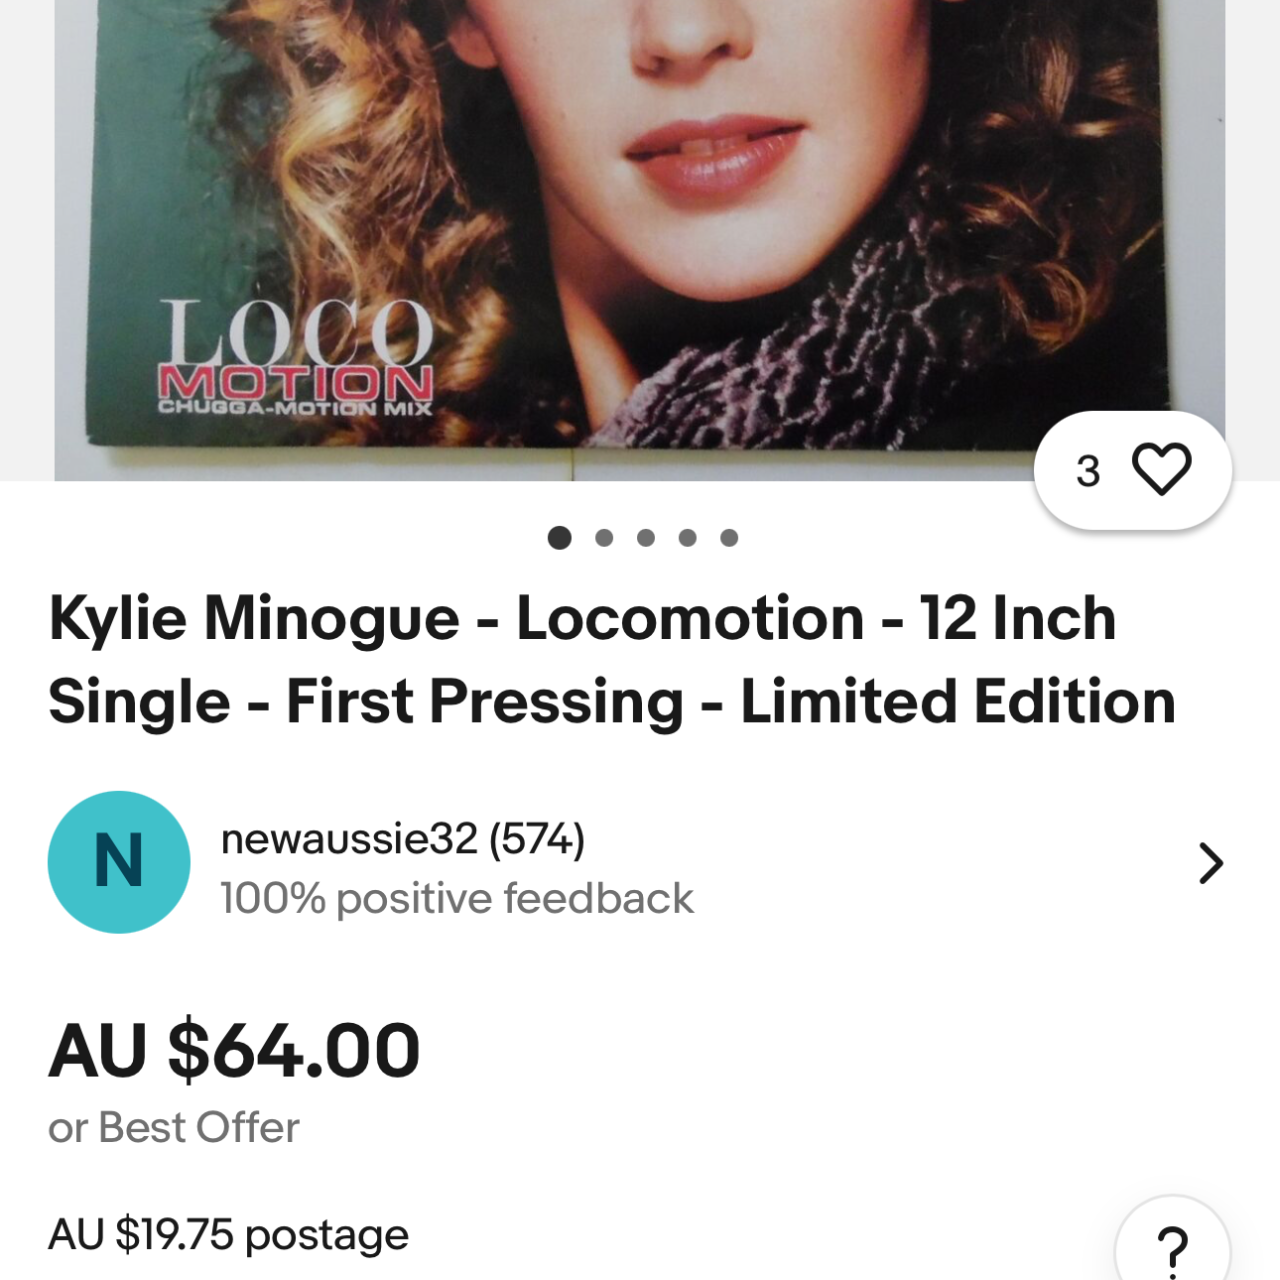Tap the Chugga-Motion Mix text on cover

(x=295, y=408)
